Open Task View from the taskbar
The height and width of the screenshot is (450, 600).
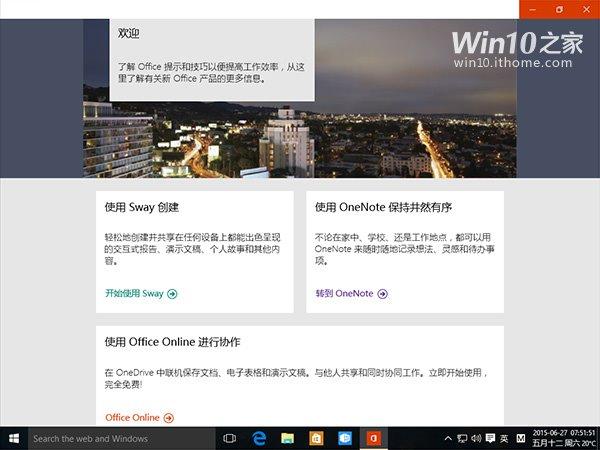(229, 439)
